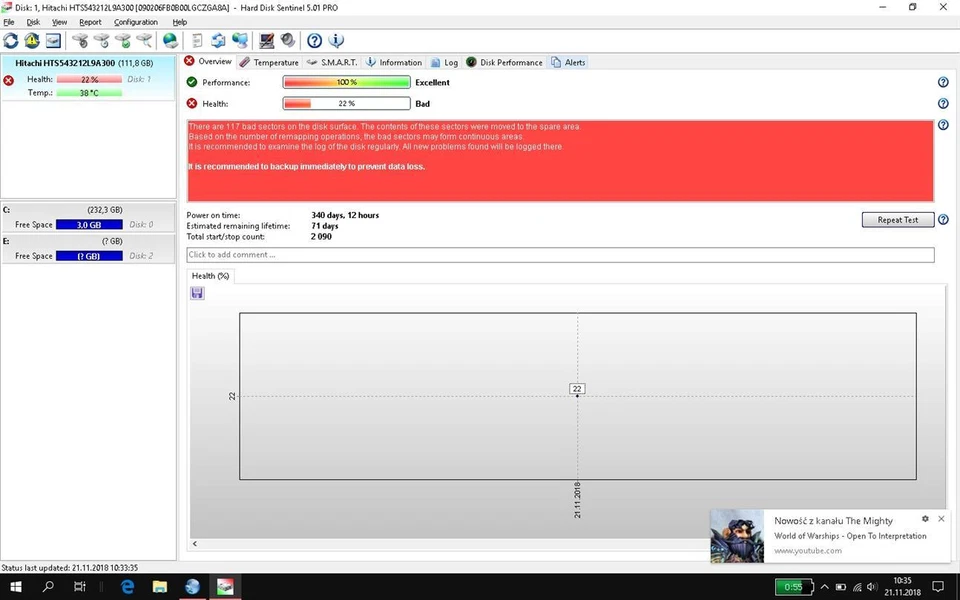This screenshot has width=960, height=600.
Task: Open the text report document toolbar icon
Action: [197, 41]
